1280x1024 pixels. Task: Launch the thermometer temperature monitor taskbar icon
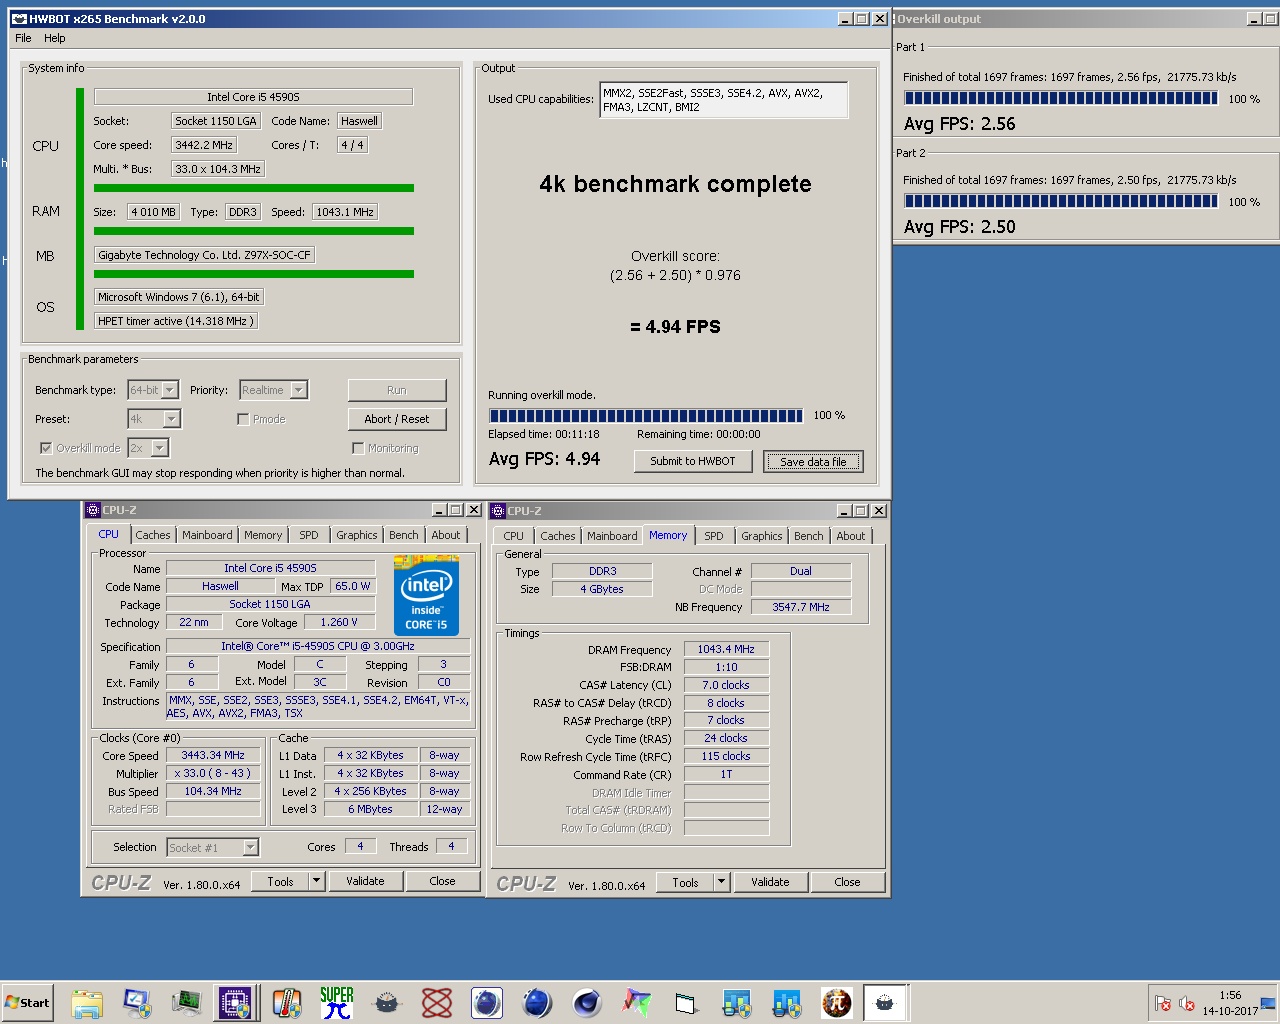[x=287, y=1003]
